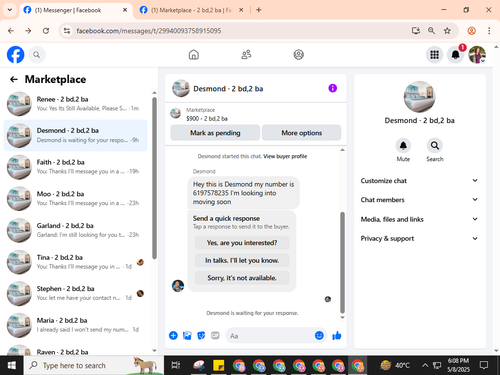Open Groups icon in top bar
500x375 pixels.
pos(298,54)
